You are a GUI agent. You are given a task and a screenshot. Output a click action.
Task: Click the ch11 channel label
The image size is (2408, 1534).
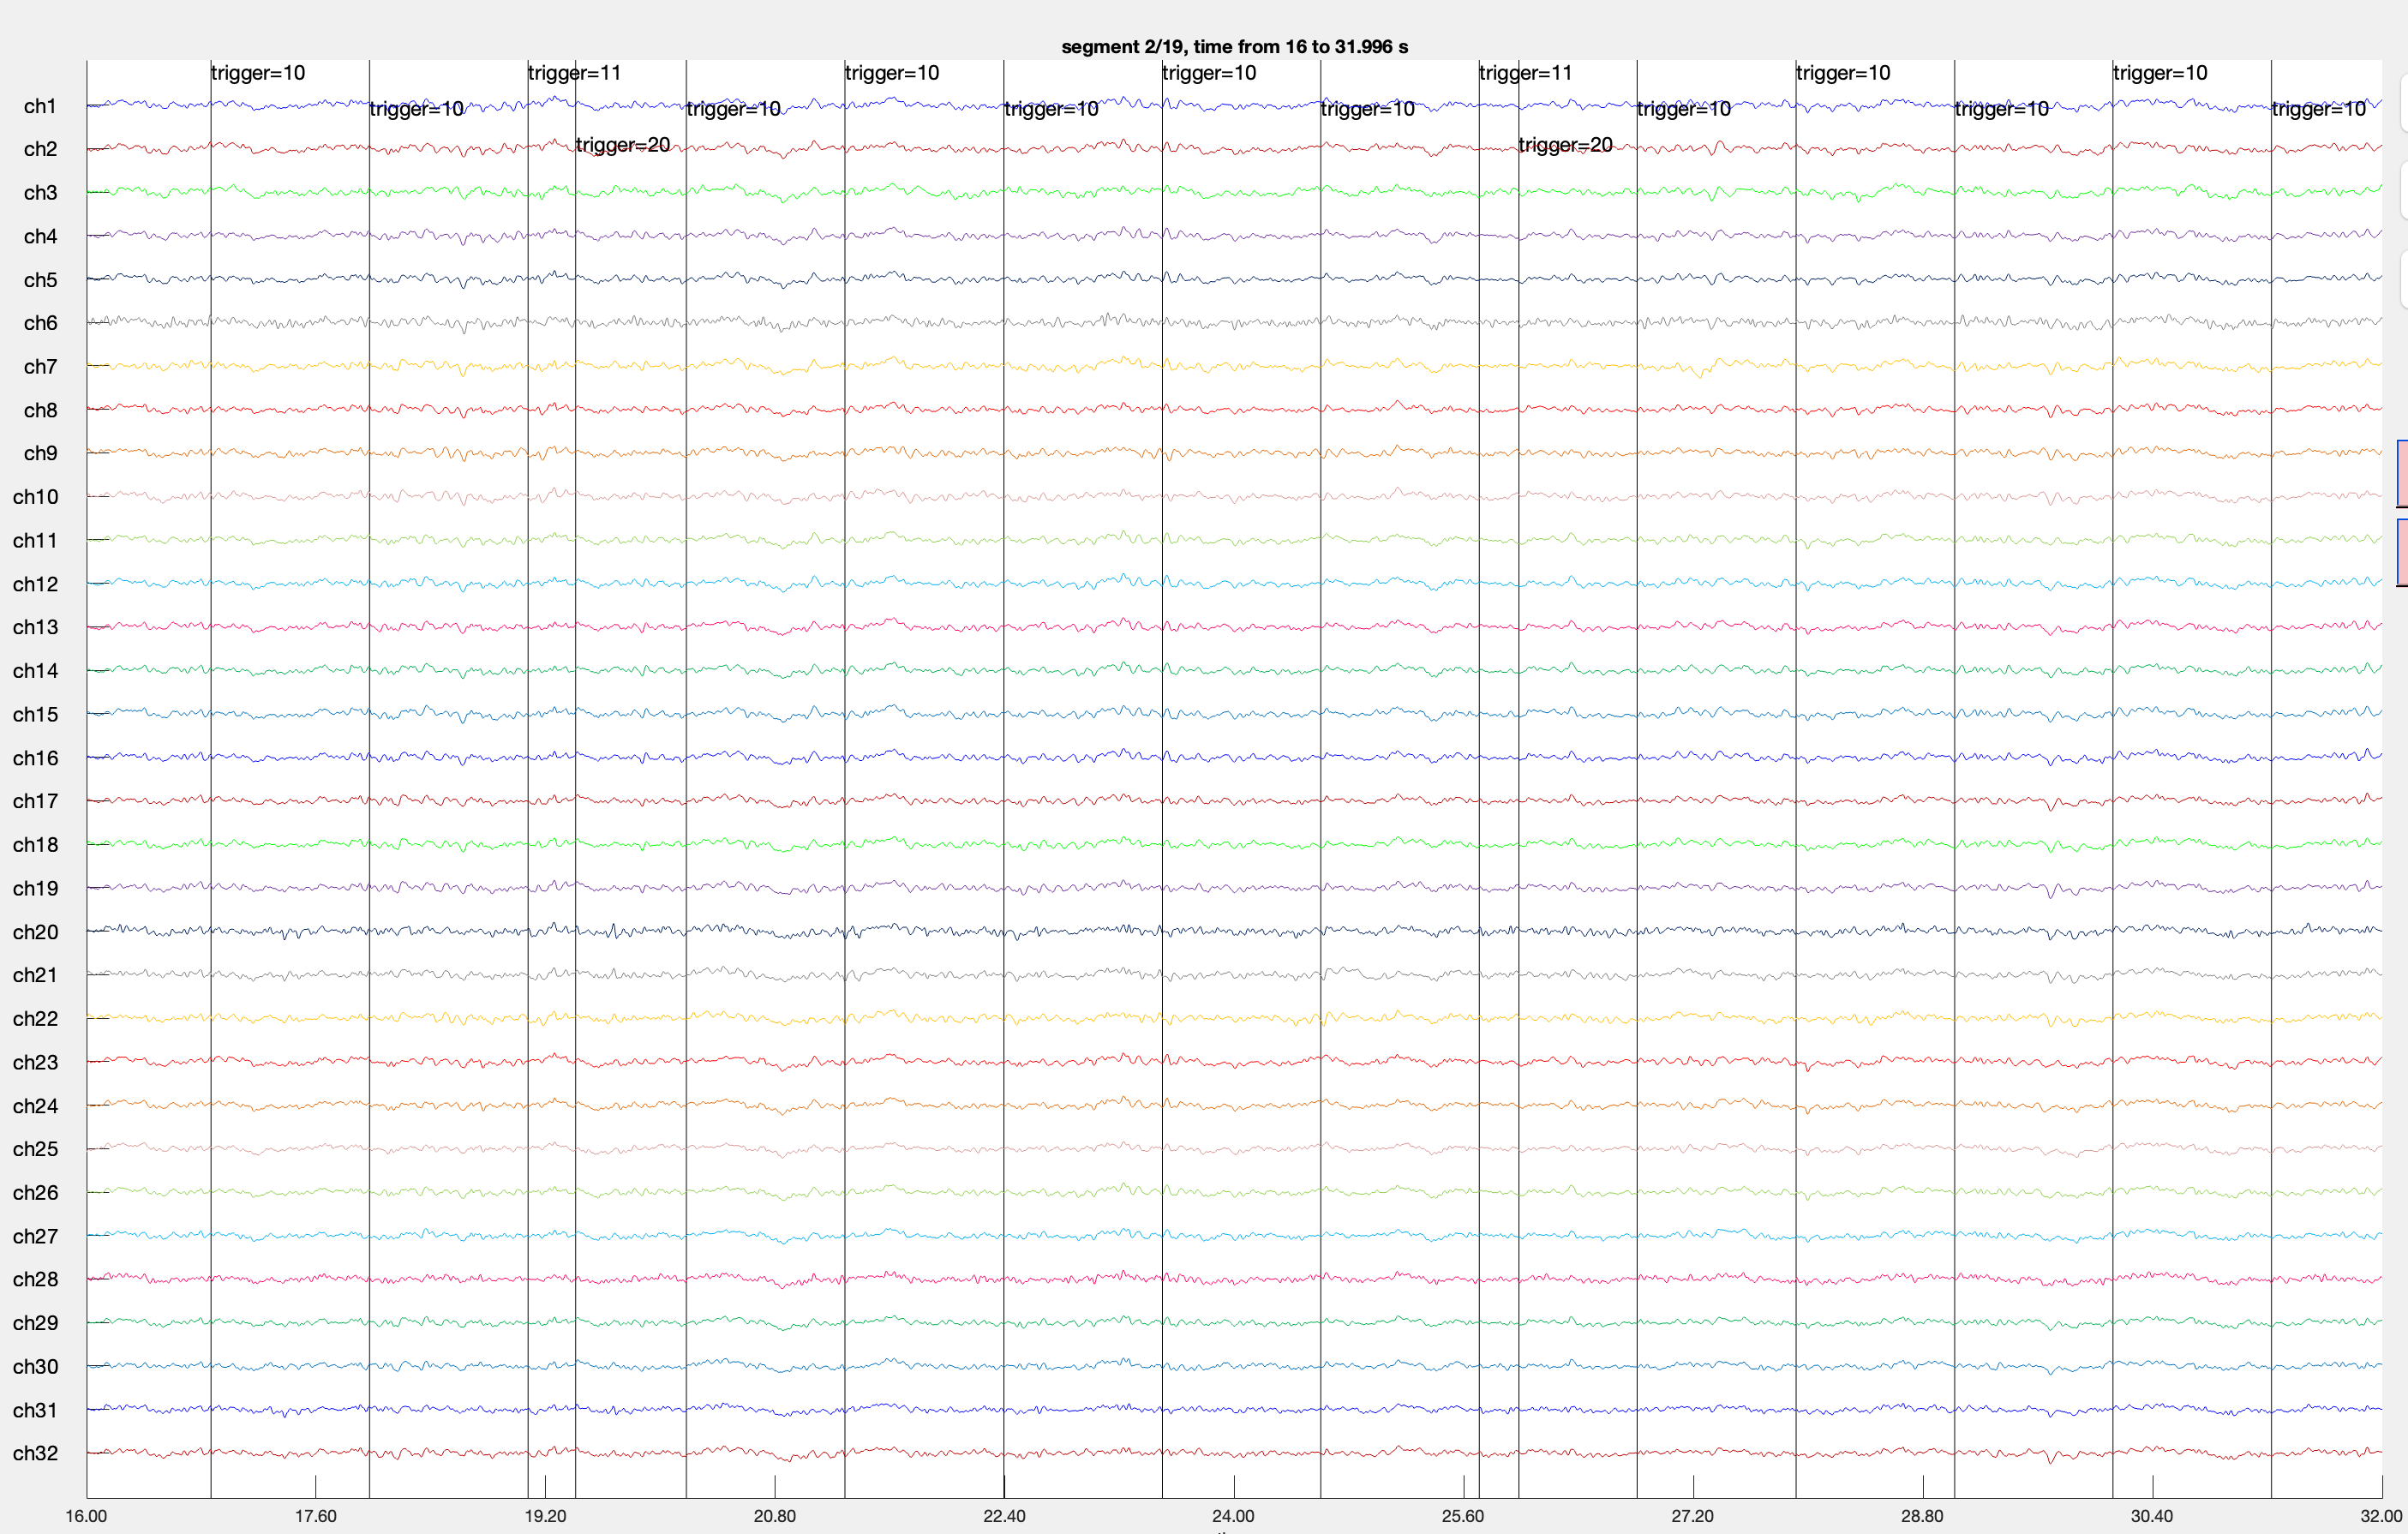click(35, 540)
